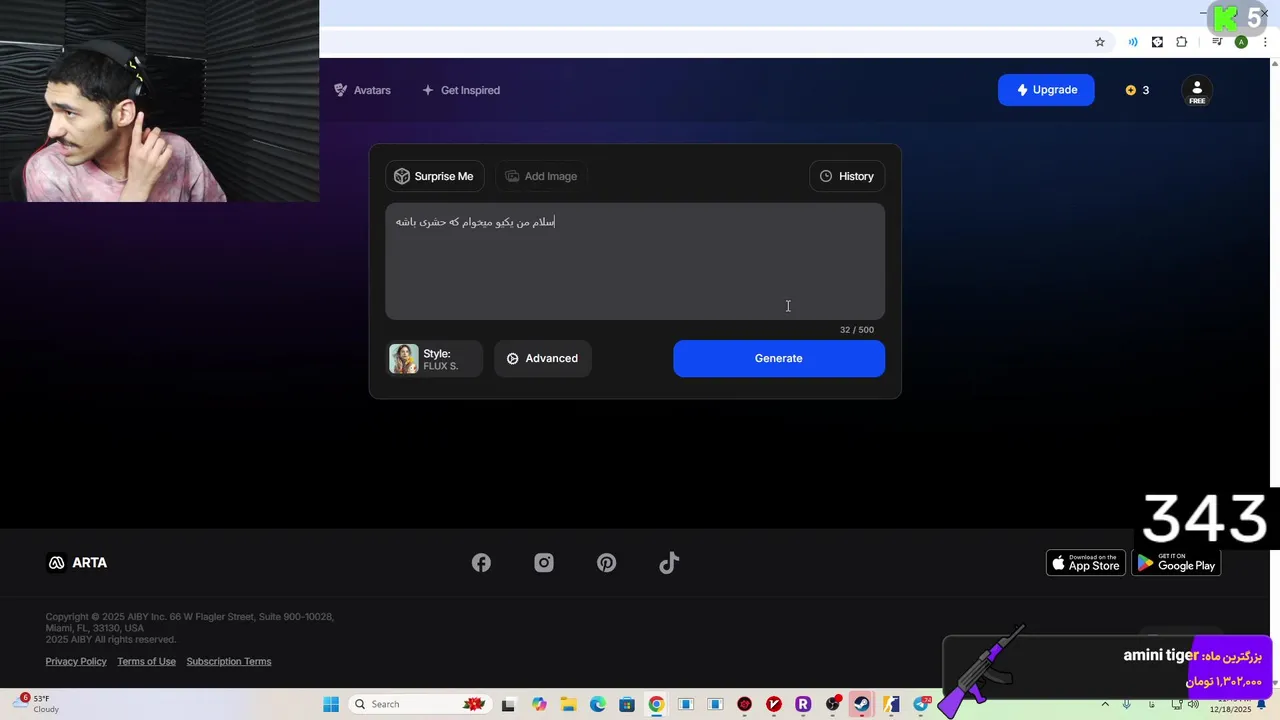Open the Privacy Policy link
Viewport: 1280px width, 720px height.
click(x=76, y=661)
